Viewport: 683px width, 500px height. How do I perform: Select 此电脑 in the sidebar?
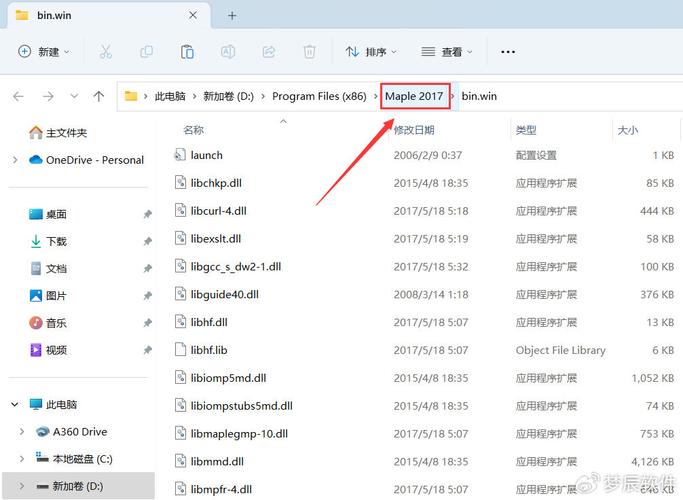click(53, 404)
